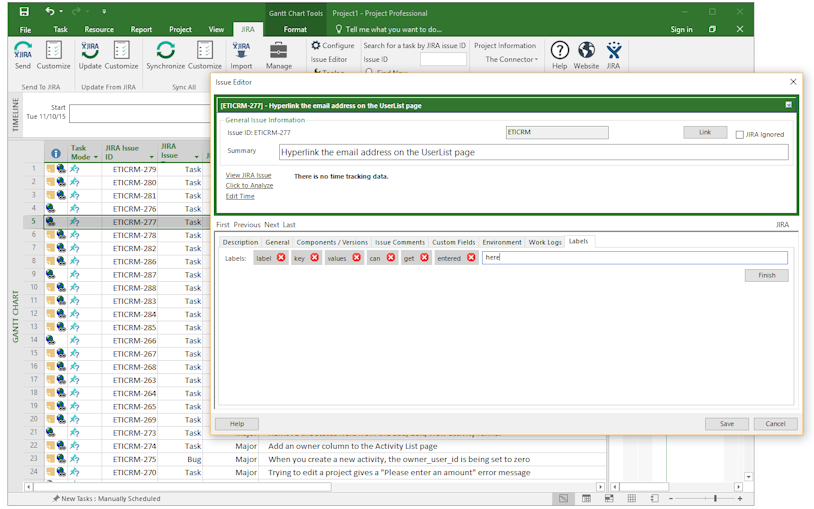The width and height of the screenshot is (814, 509).
Task: Toggle the JIRA Ignored checkbox
Action: [x=739, y=135]
